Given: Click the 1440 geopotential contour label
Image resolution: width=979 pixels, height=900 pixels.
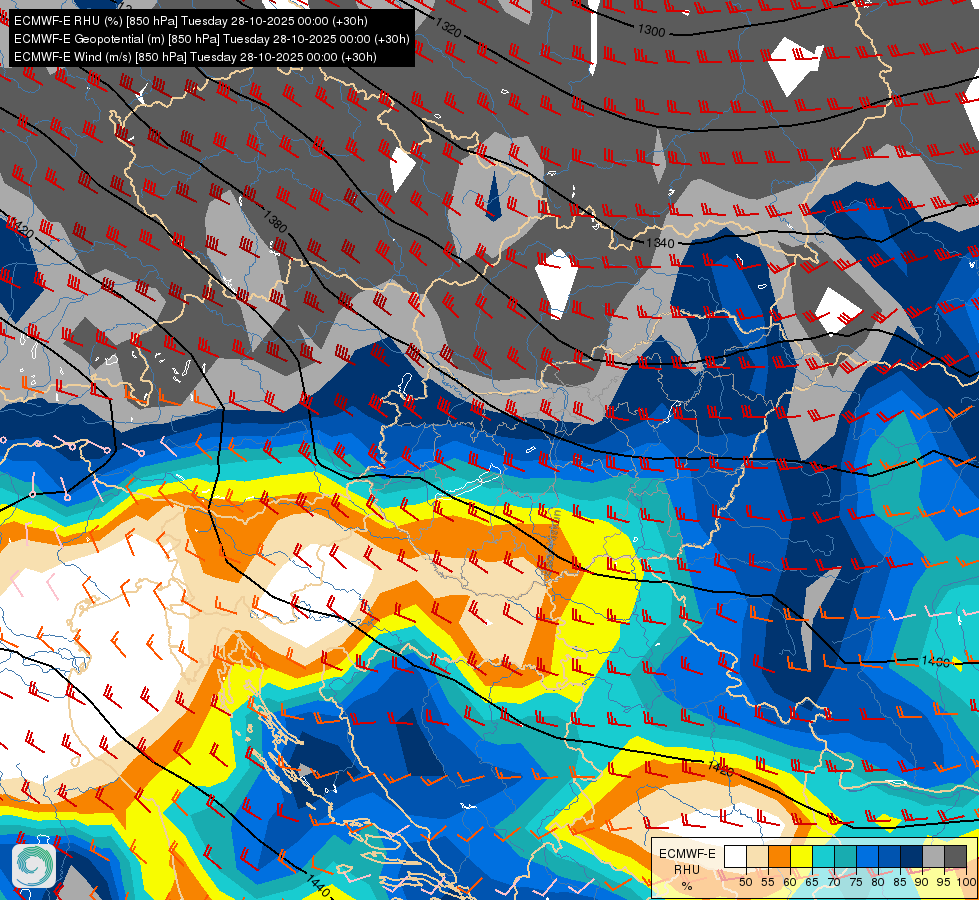Looking at the screenshot, I should pos(319,886).
